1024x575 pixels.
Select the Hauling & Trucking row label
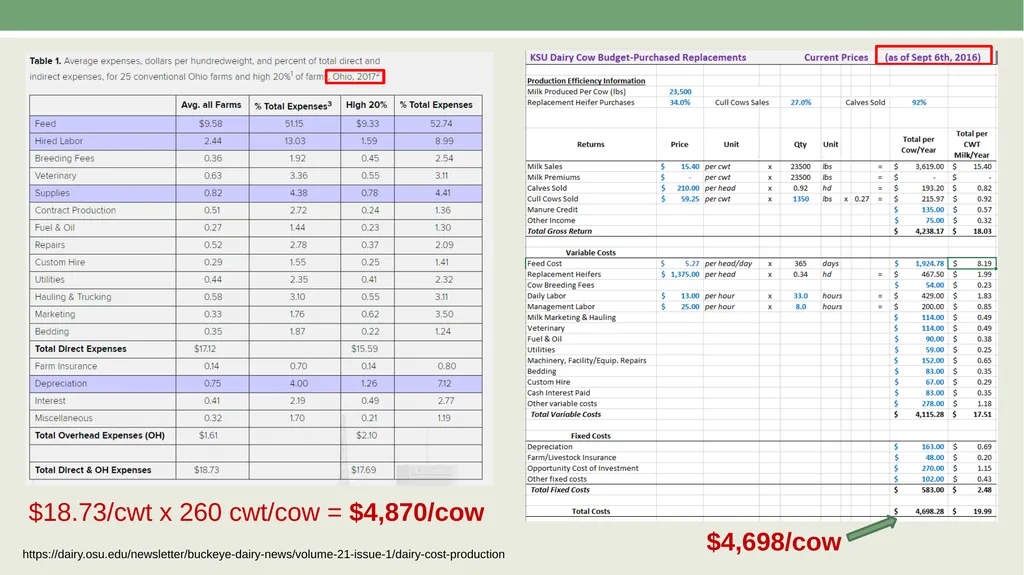[x=73, y=297]
